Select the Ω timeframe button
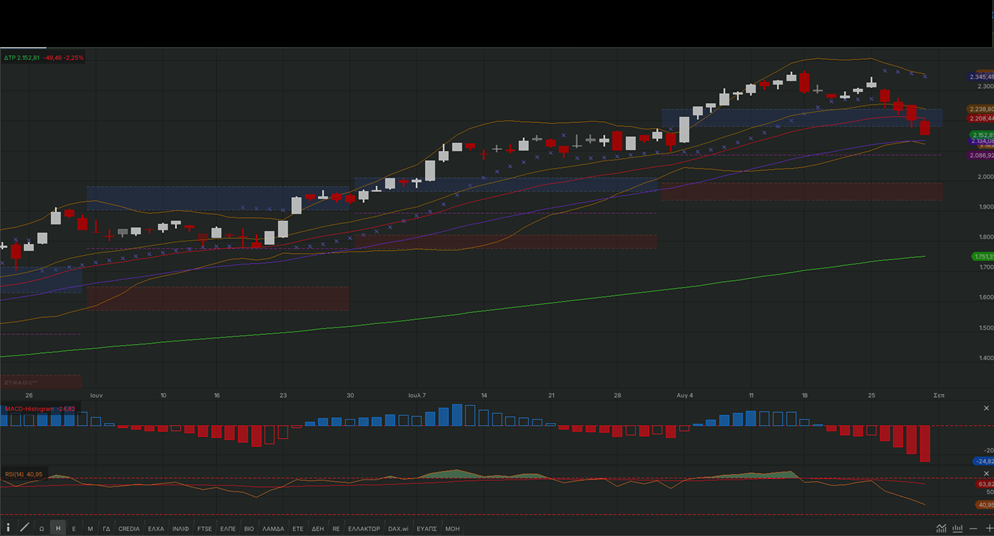Image resolution: width=994 pixels, height=536 pixels. tap(42, 528)
